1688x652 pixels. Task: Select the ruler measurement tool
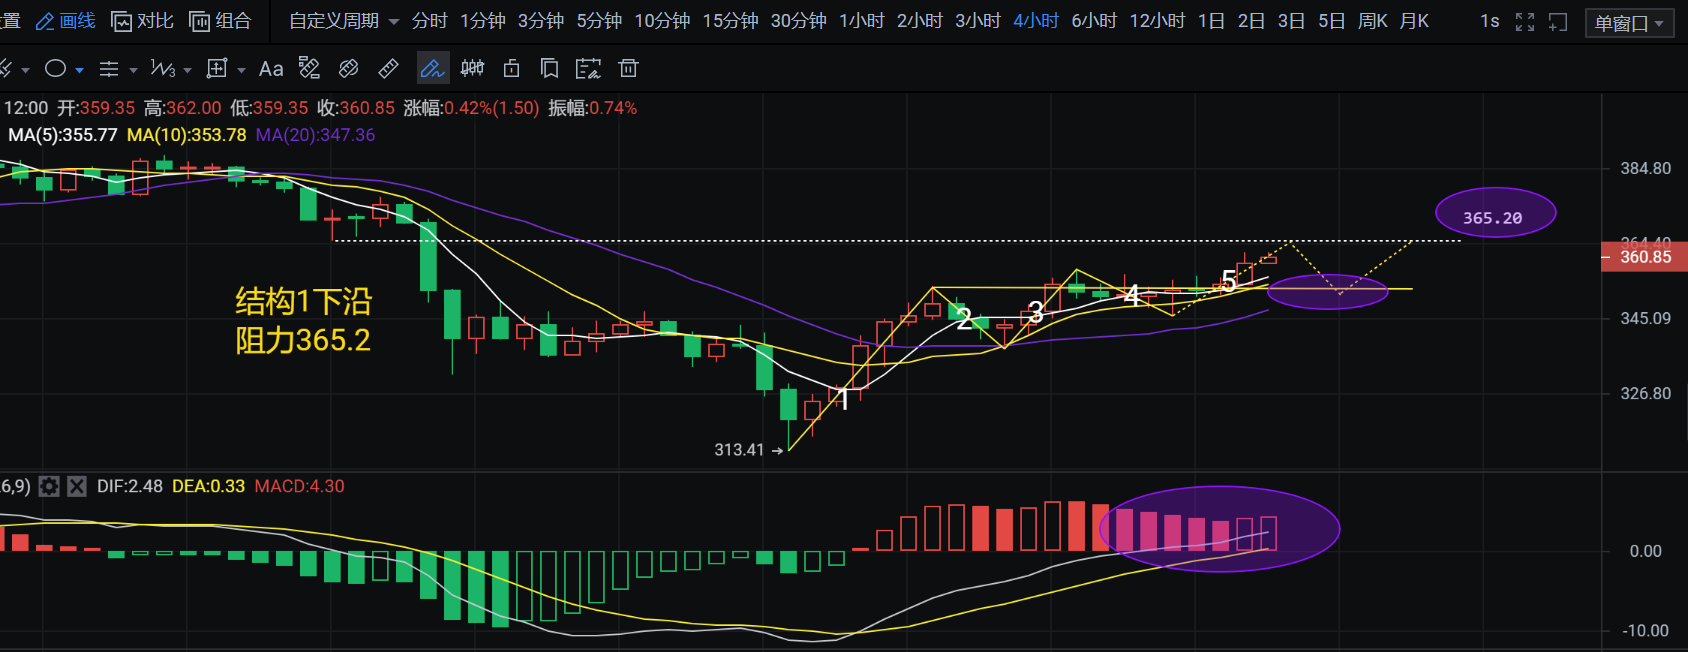(x=388, y=69)
